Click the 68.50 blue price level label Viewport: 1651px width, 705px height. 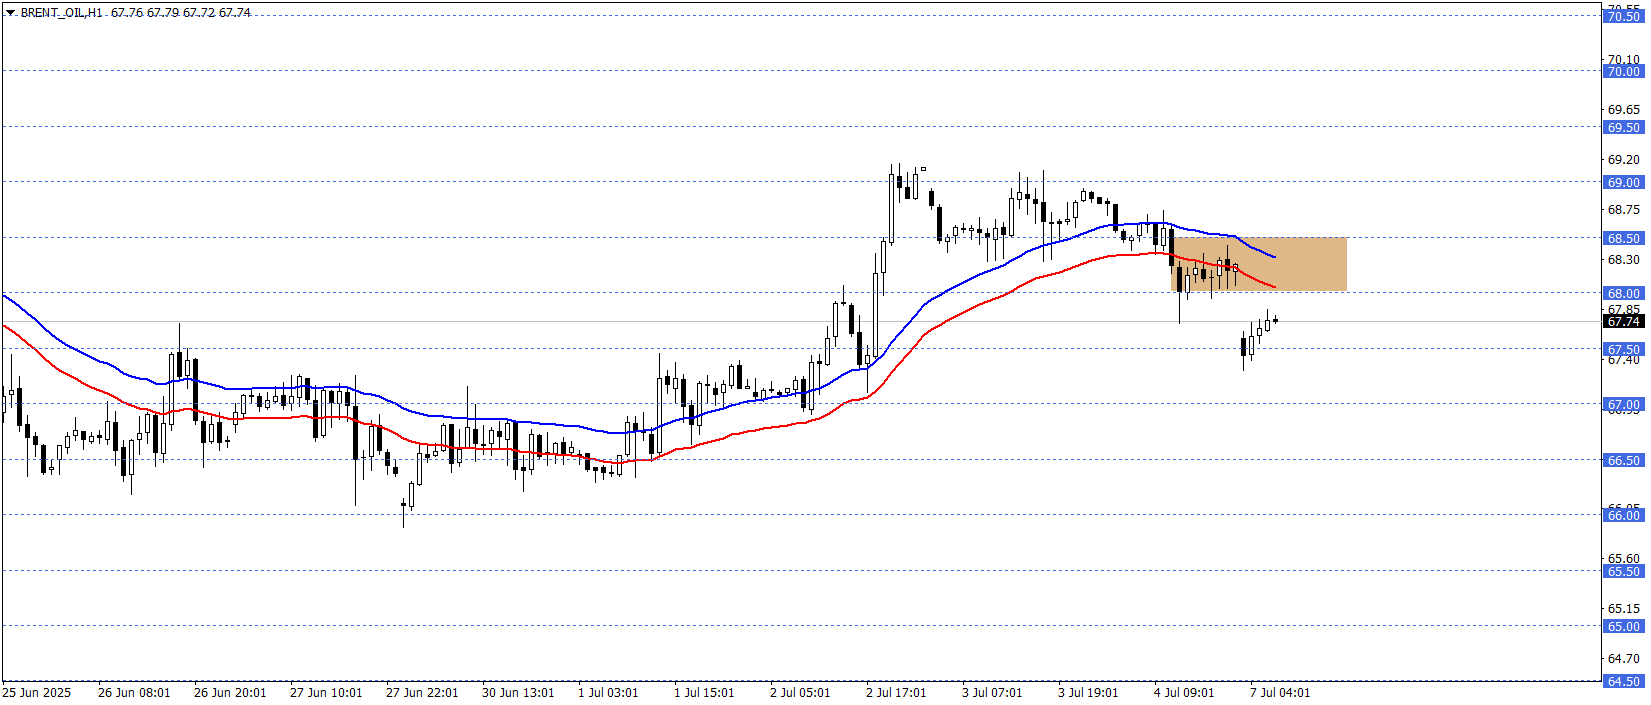pos(1623,238)
